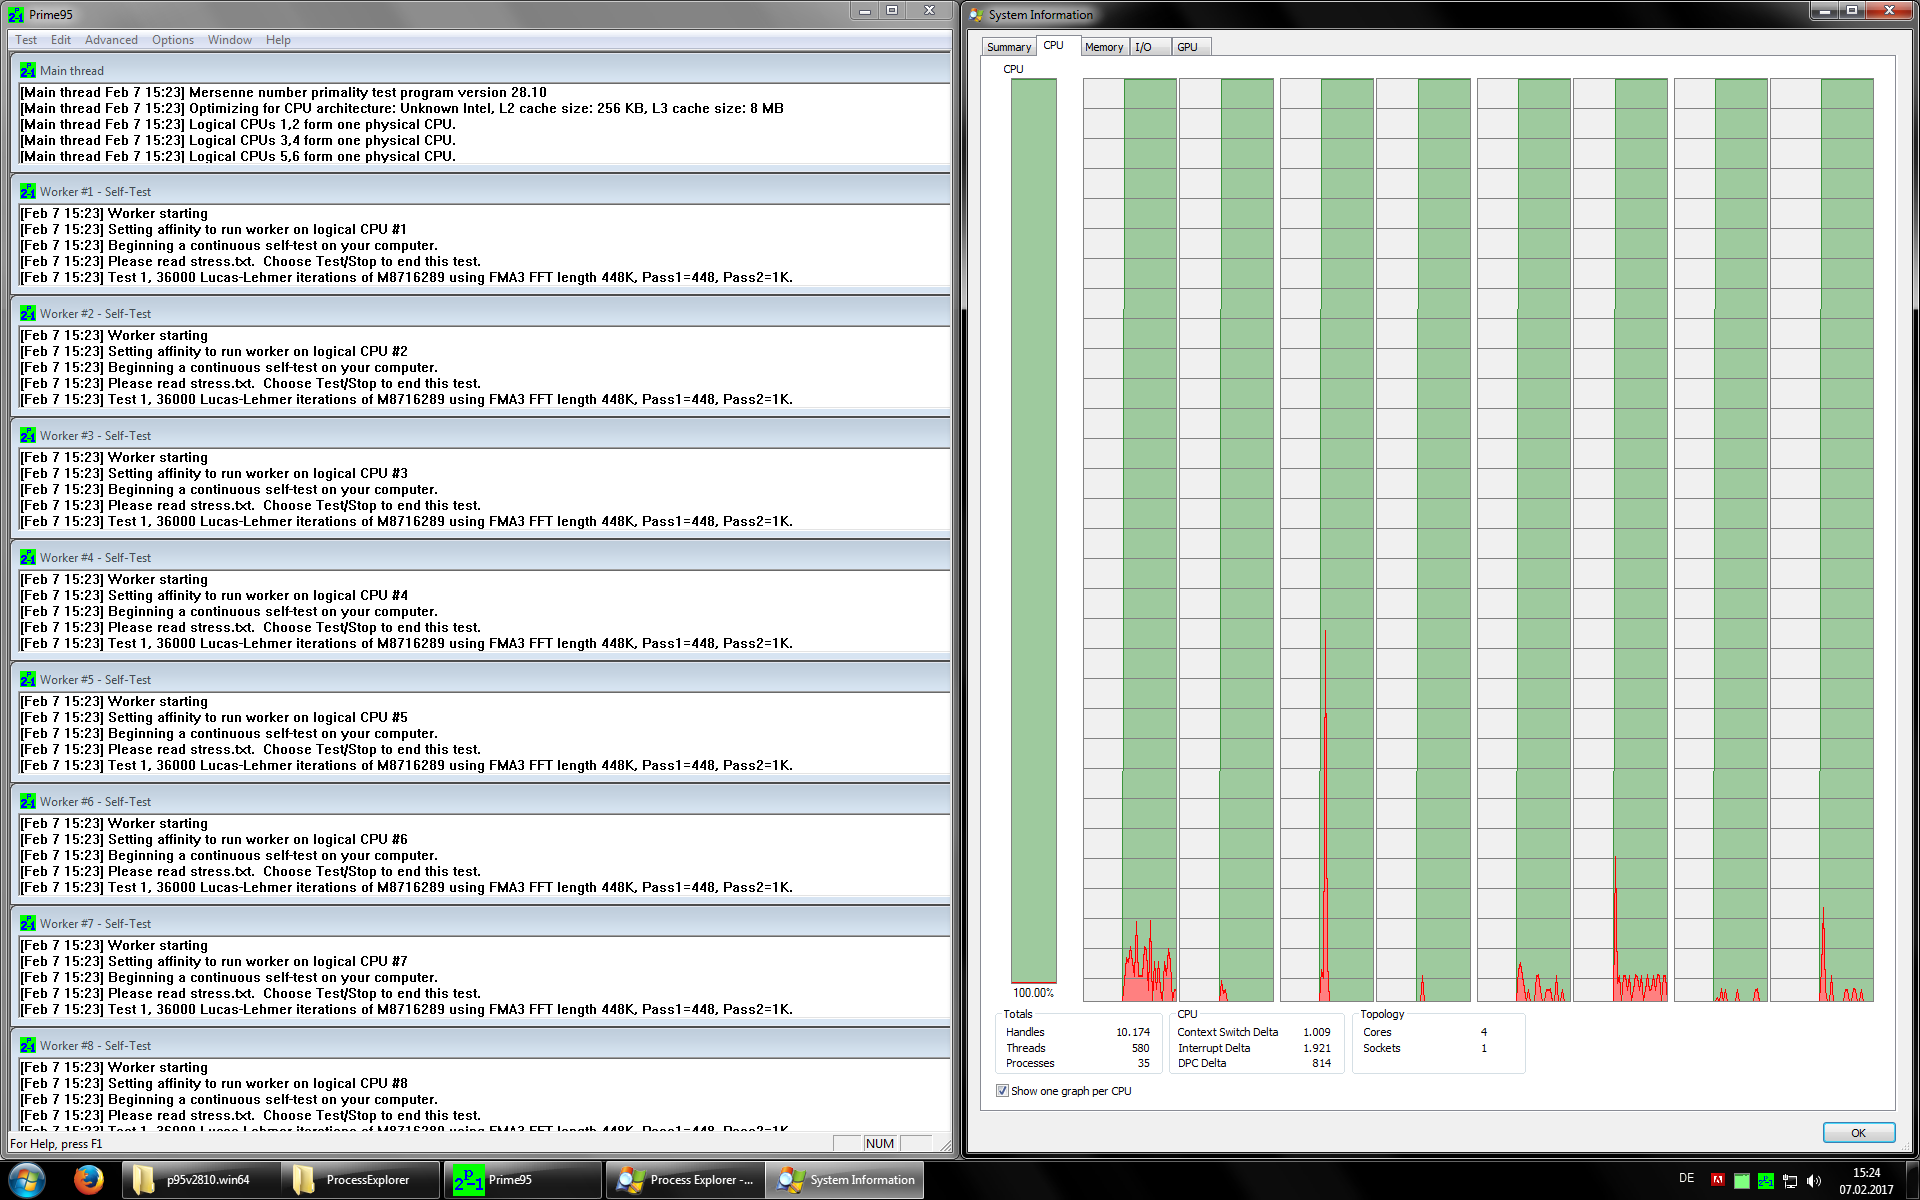Open the Options menu in Prime95

[173, 40]
